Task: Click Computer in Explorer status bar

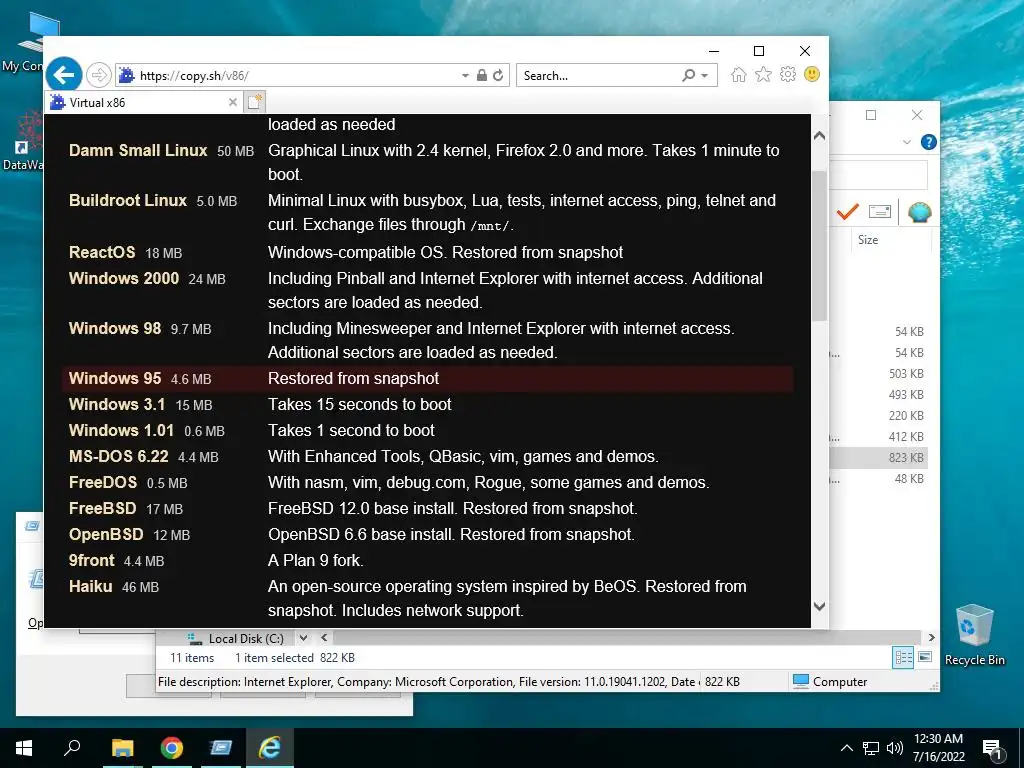Action: click(830, 682)
